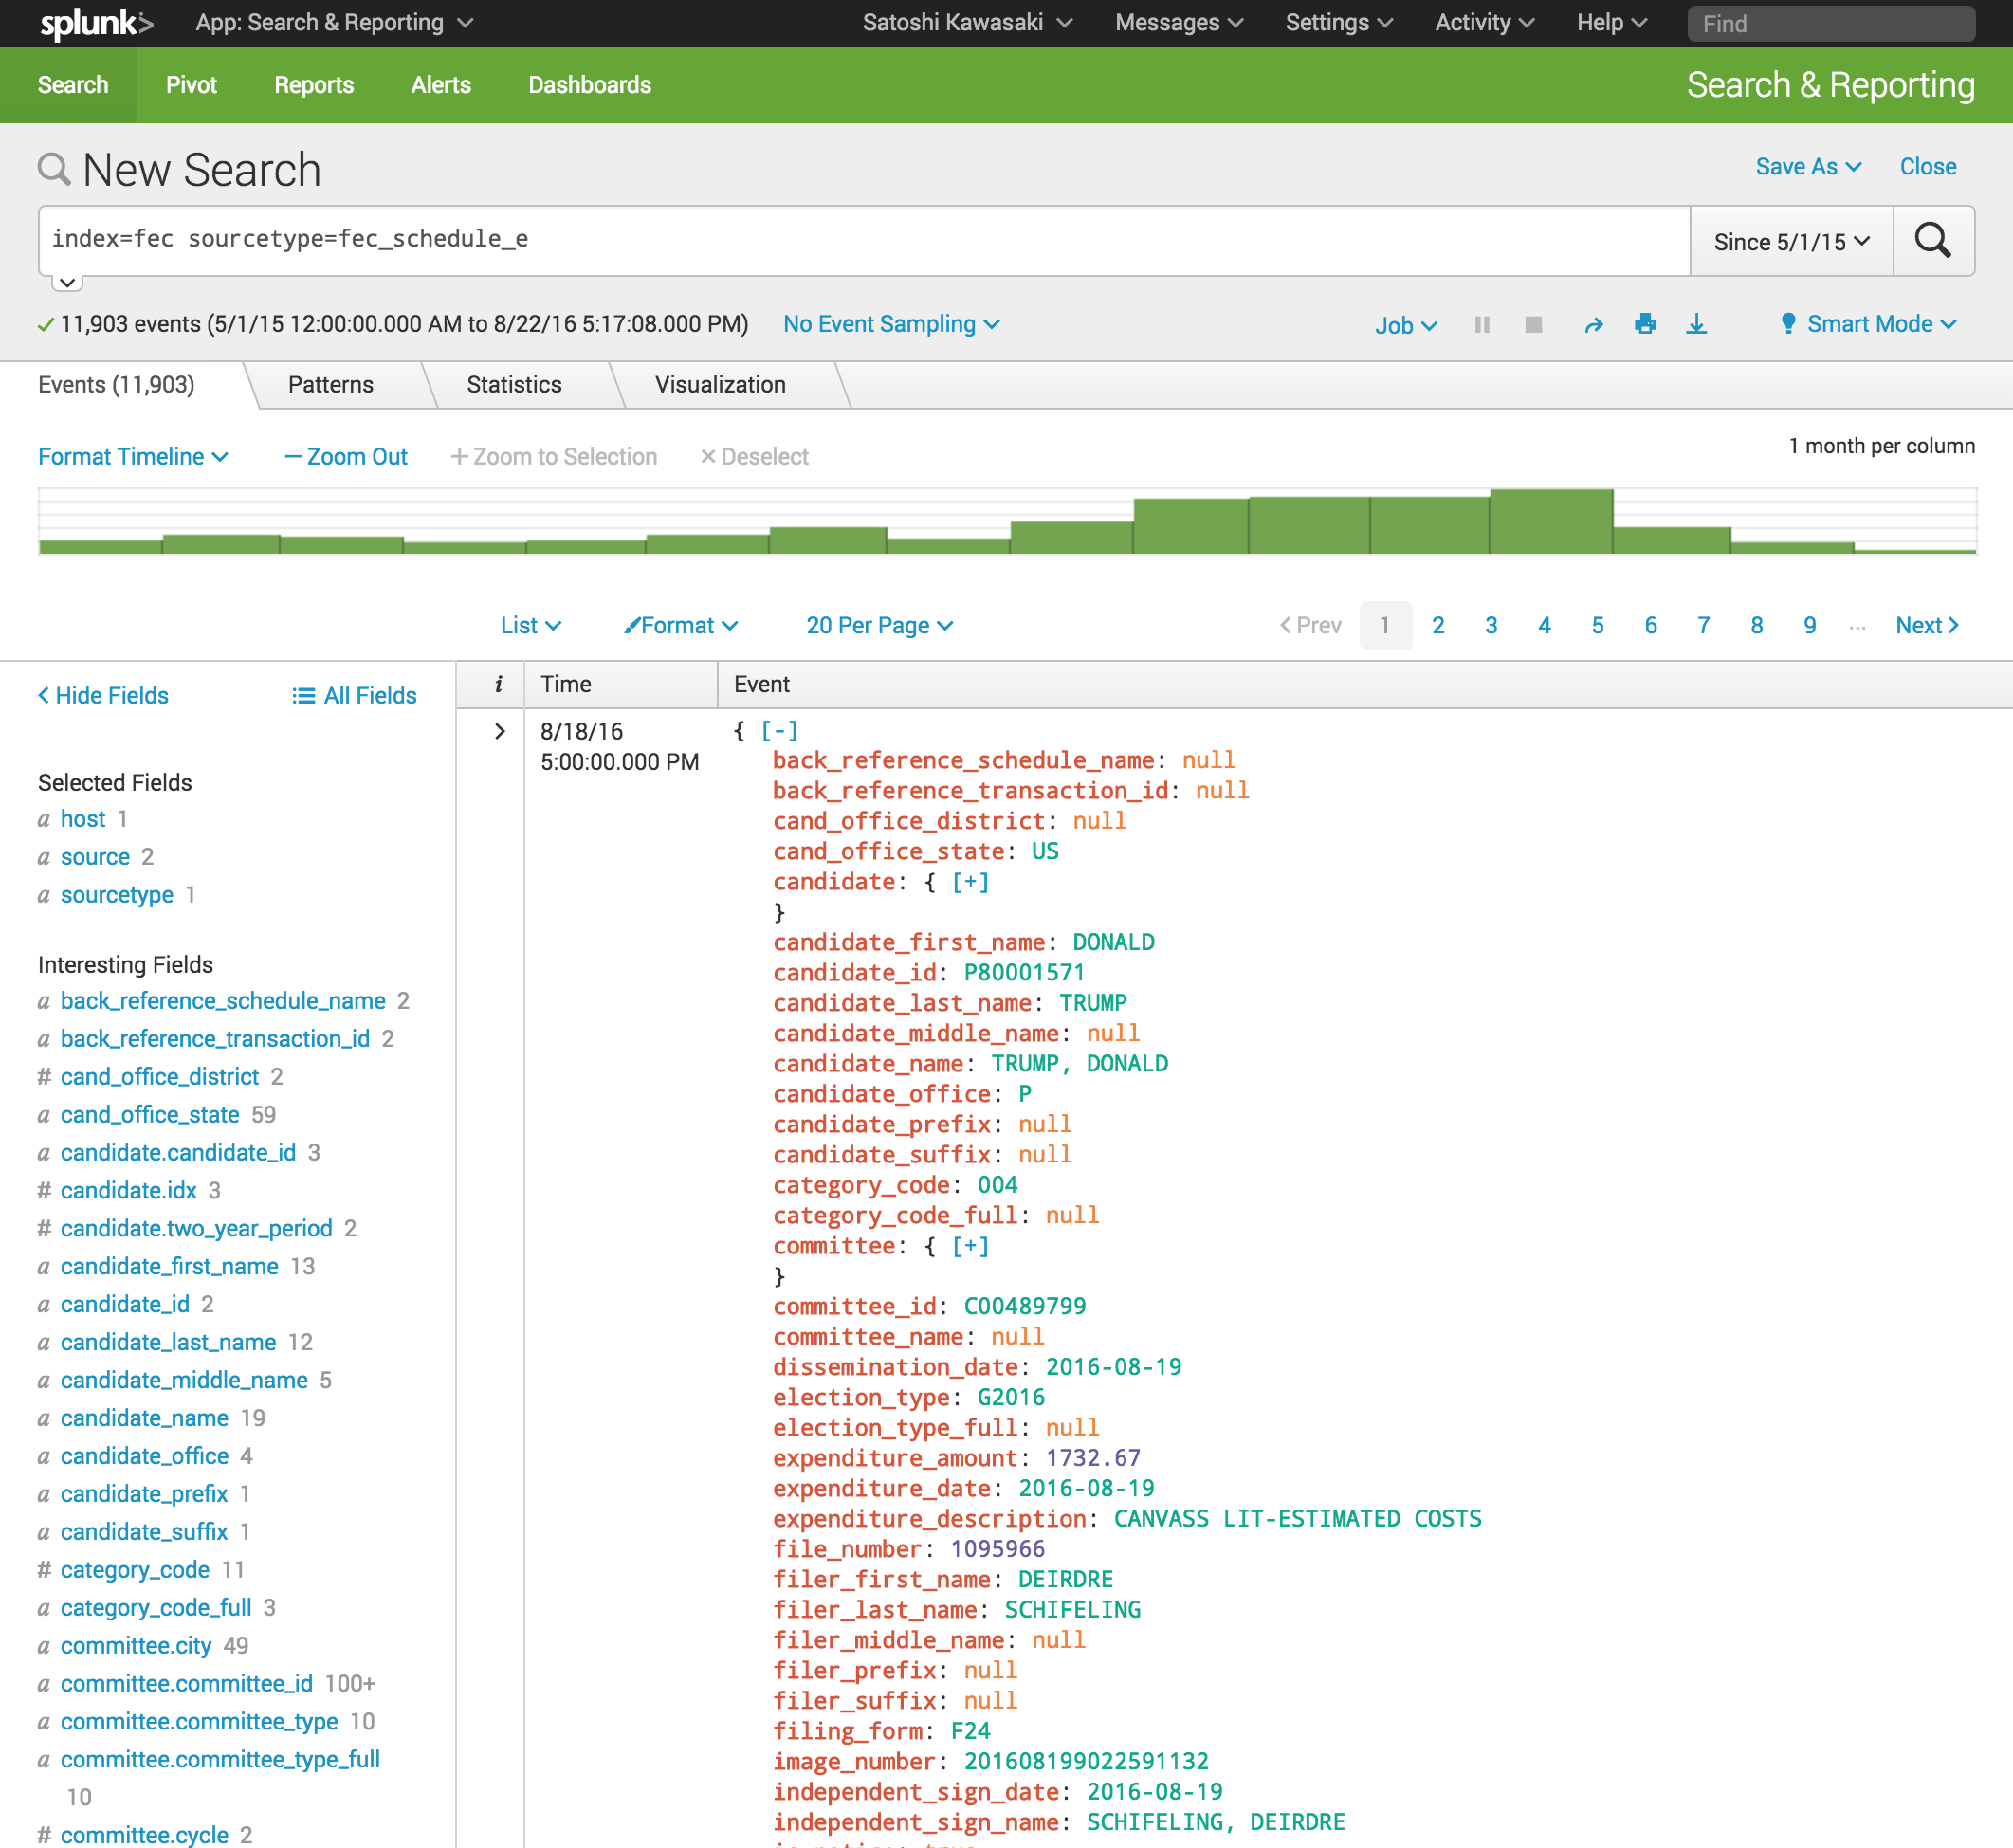Open Settings menu

[1339, 22]
